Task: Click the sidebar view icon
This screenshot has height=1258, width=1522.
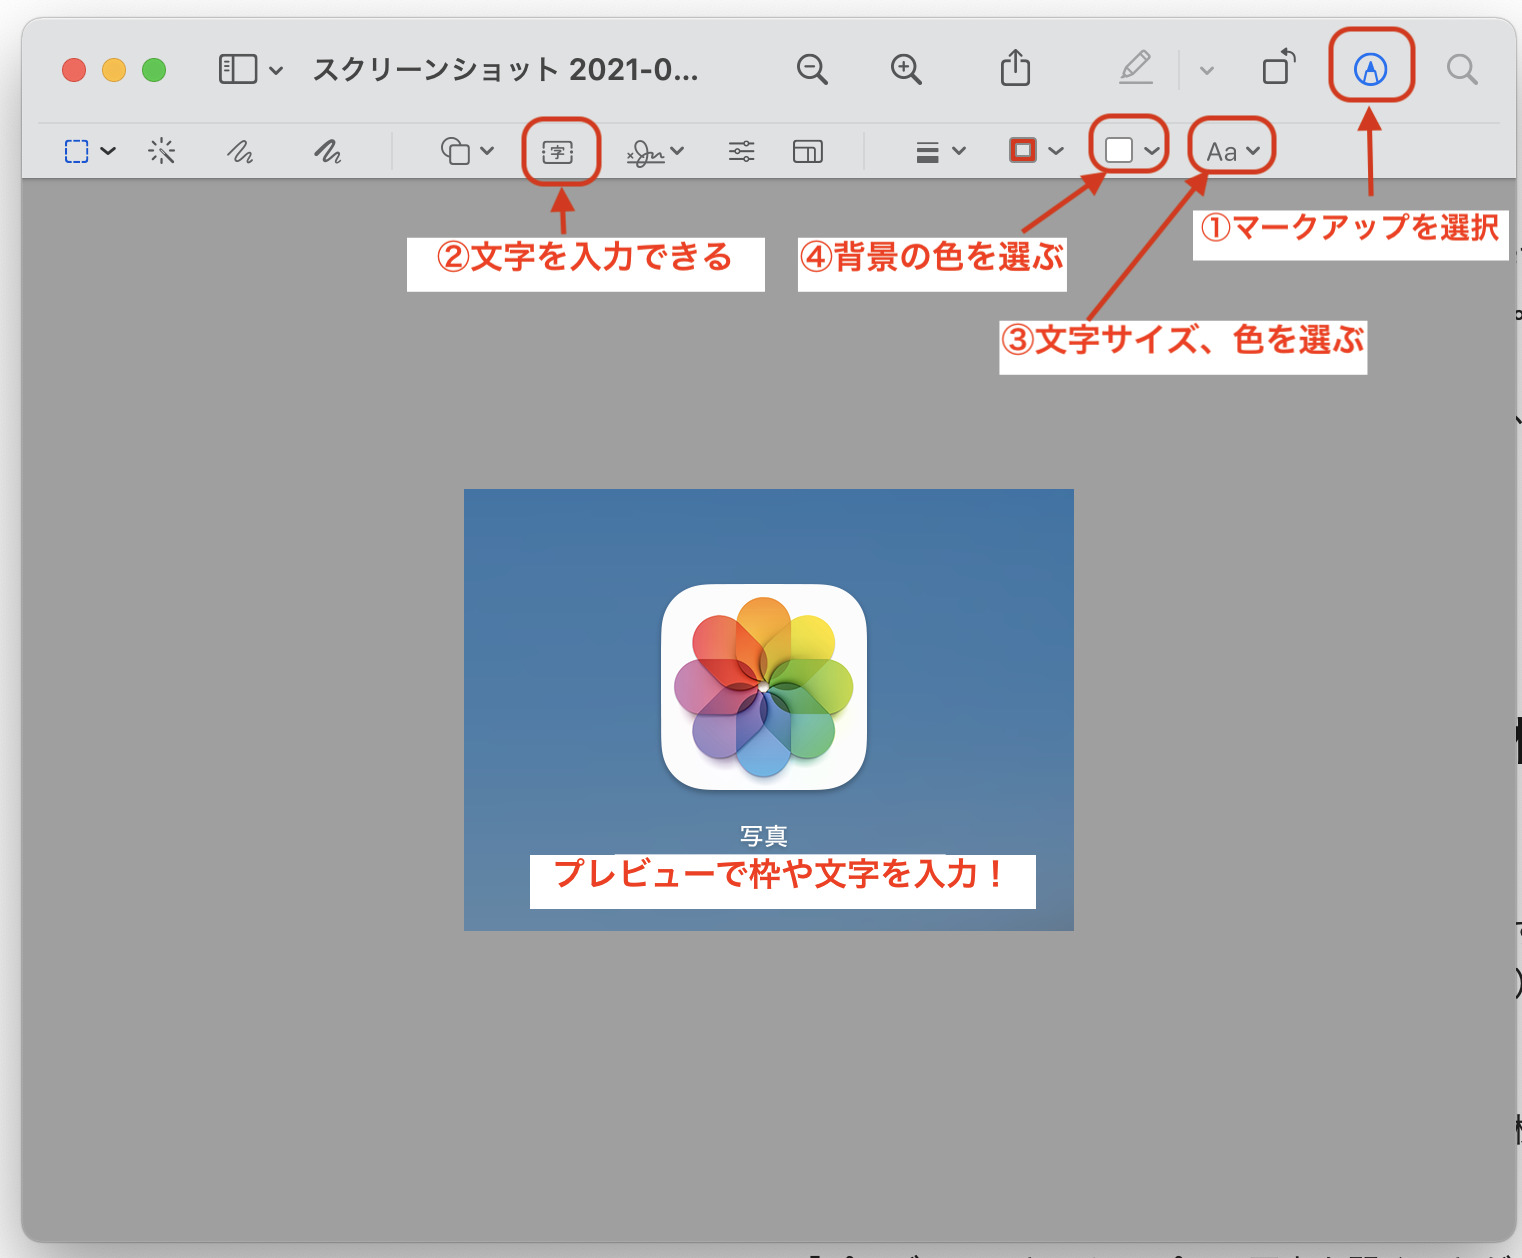Action: [238, 69]
